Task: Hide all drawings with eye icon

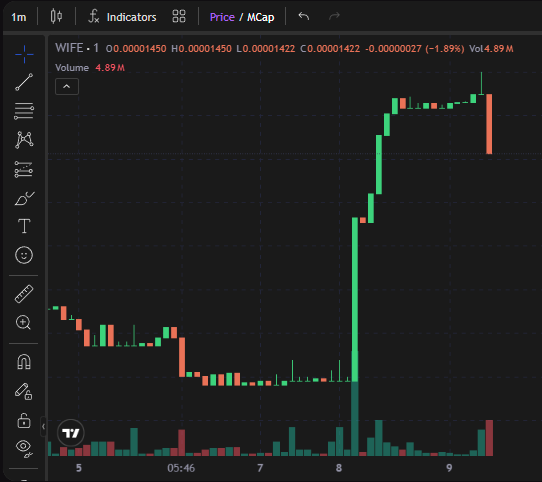Action: point(24,448)
